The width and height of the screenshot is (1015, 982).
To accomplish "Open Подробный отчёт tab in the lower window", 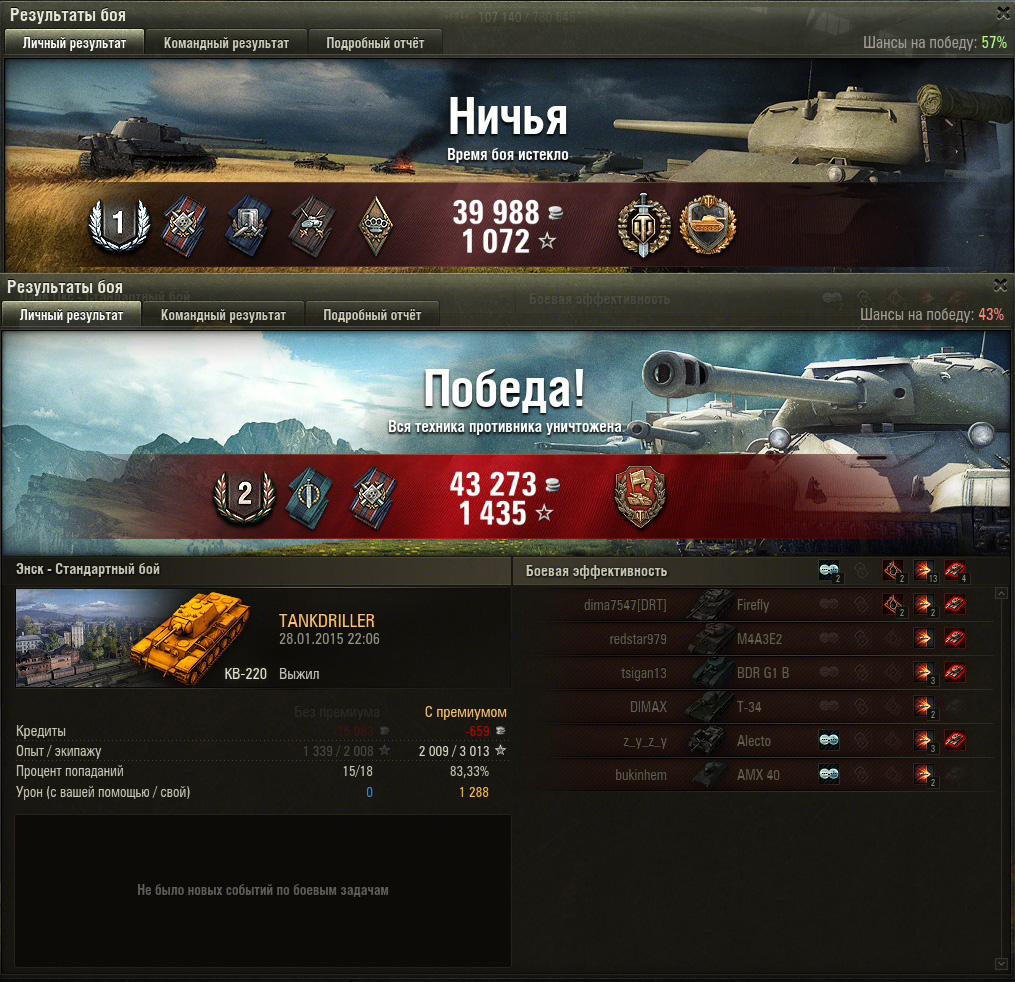I will [372, 315].
